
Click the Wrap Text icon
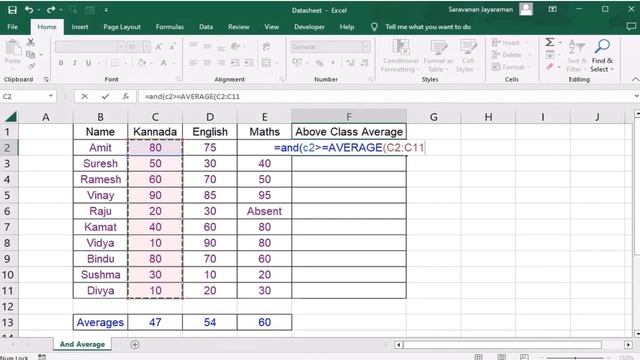266,47
